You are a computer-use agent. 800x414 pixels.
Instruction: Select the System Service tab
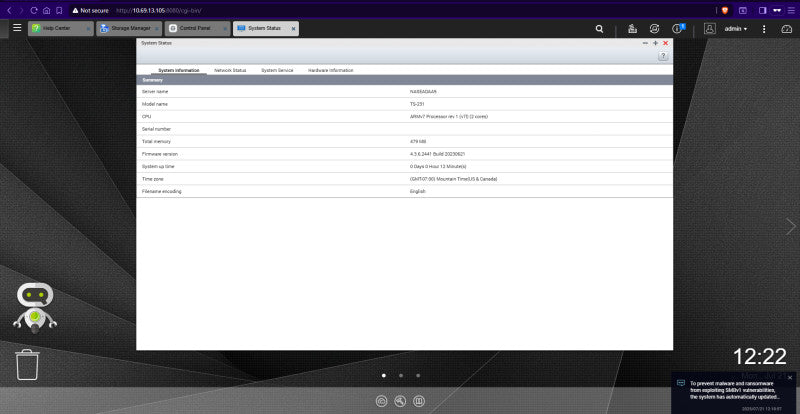[277, 70]
